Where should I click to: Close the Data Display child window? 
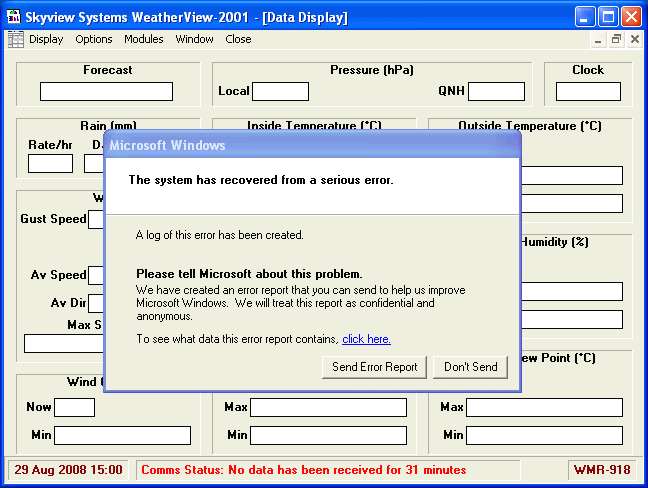tap(635, 40)
